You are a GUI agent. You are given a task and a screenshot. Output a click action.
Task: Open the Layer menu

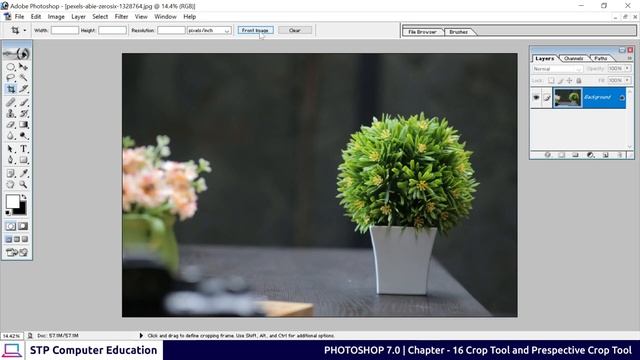78,17
